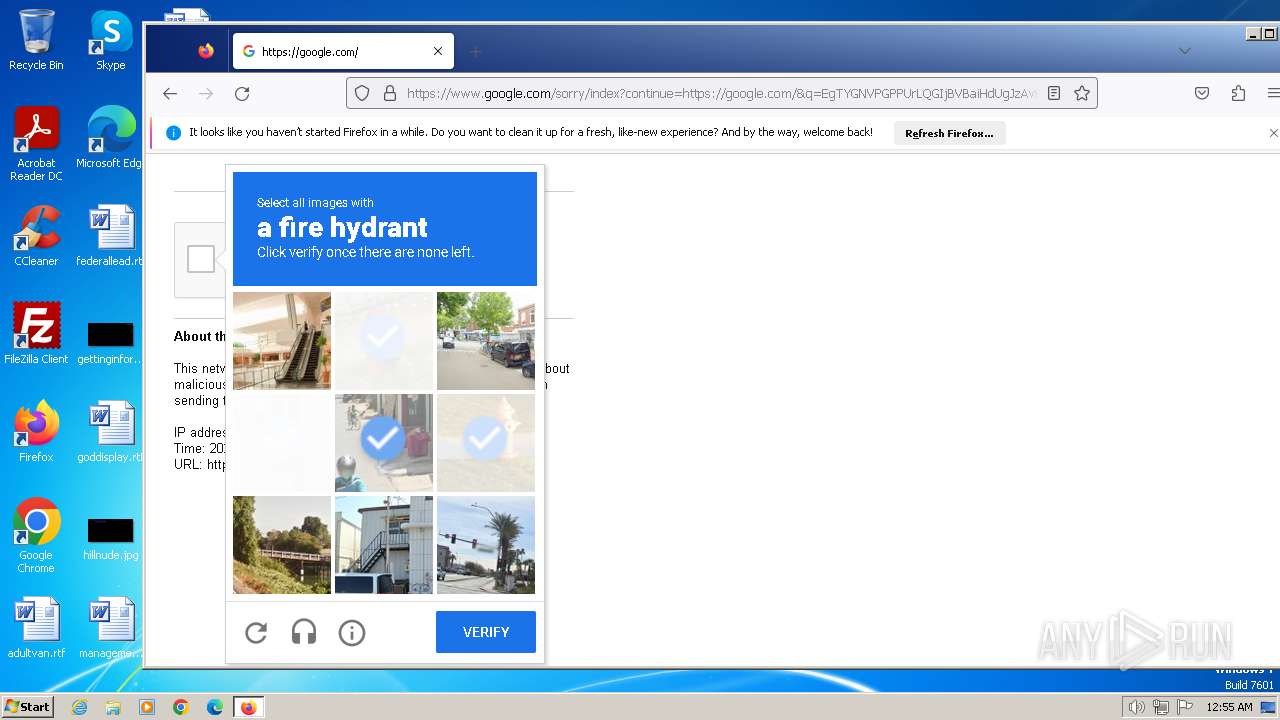Launch FileZilla Client shortcut
Screen dimensions: 1280x720
tap(36, 334)
